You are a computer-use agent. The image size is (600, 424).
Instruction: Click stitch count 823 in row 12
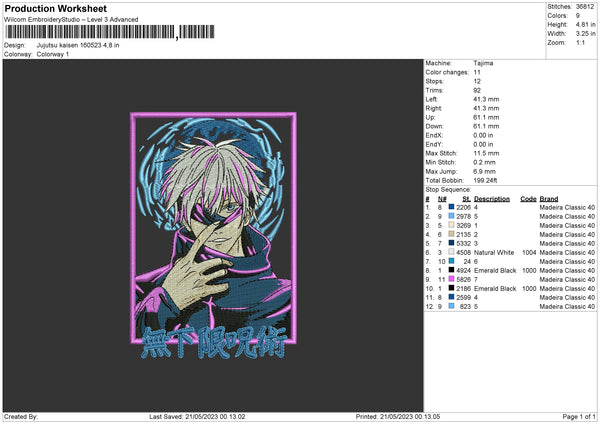(x=466, y=307)
